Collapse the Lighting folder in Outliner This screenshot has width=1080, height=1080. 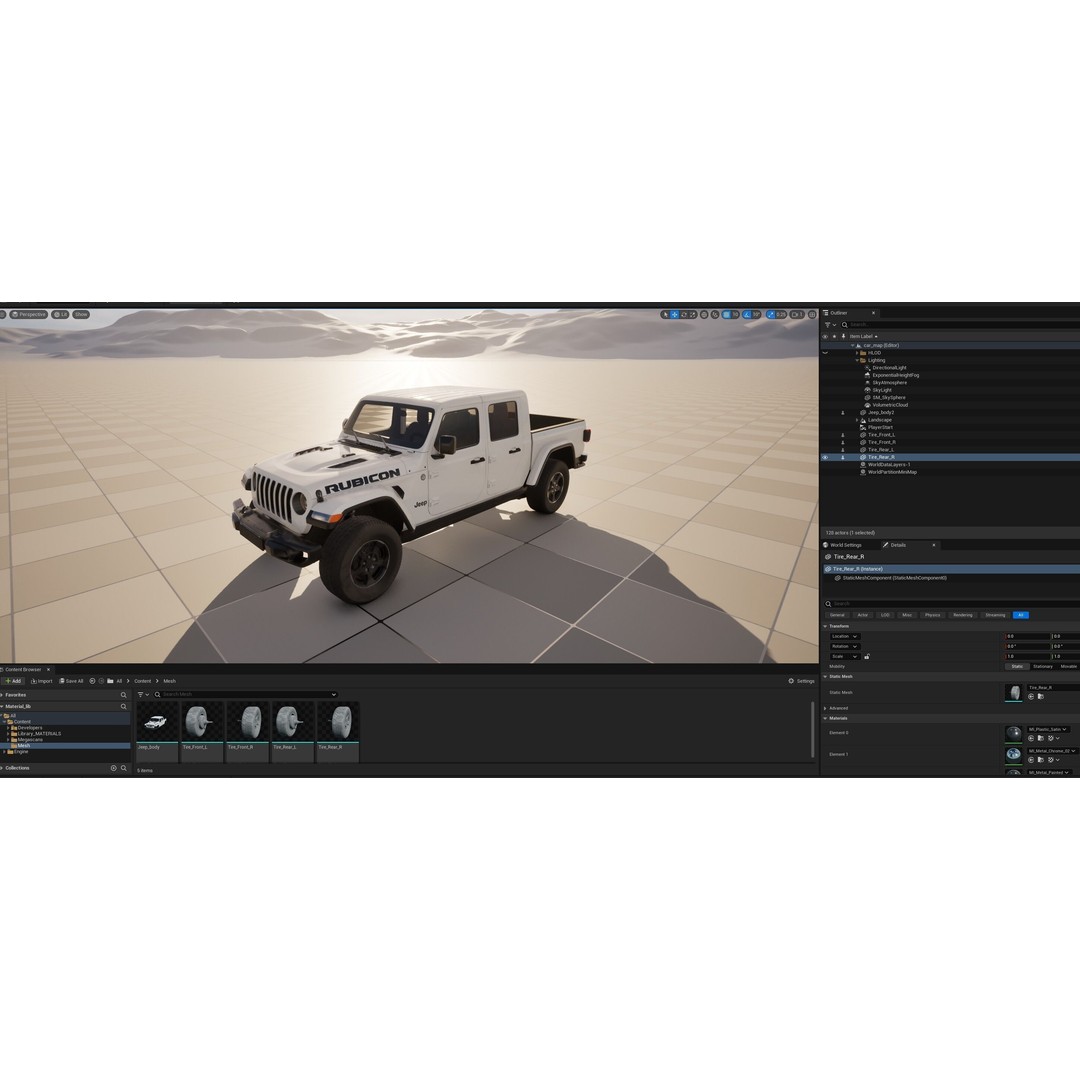click(x=857, y=361)
